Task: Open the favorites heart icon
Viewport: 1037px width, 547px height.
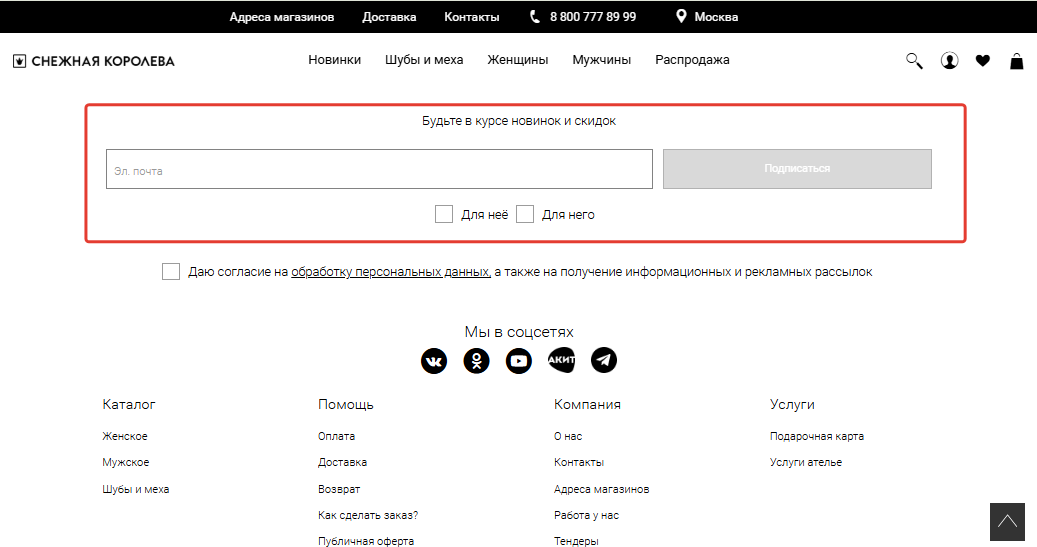Action: pyautogui.click(x=983, y=61)
